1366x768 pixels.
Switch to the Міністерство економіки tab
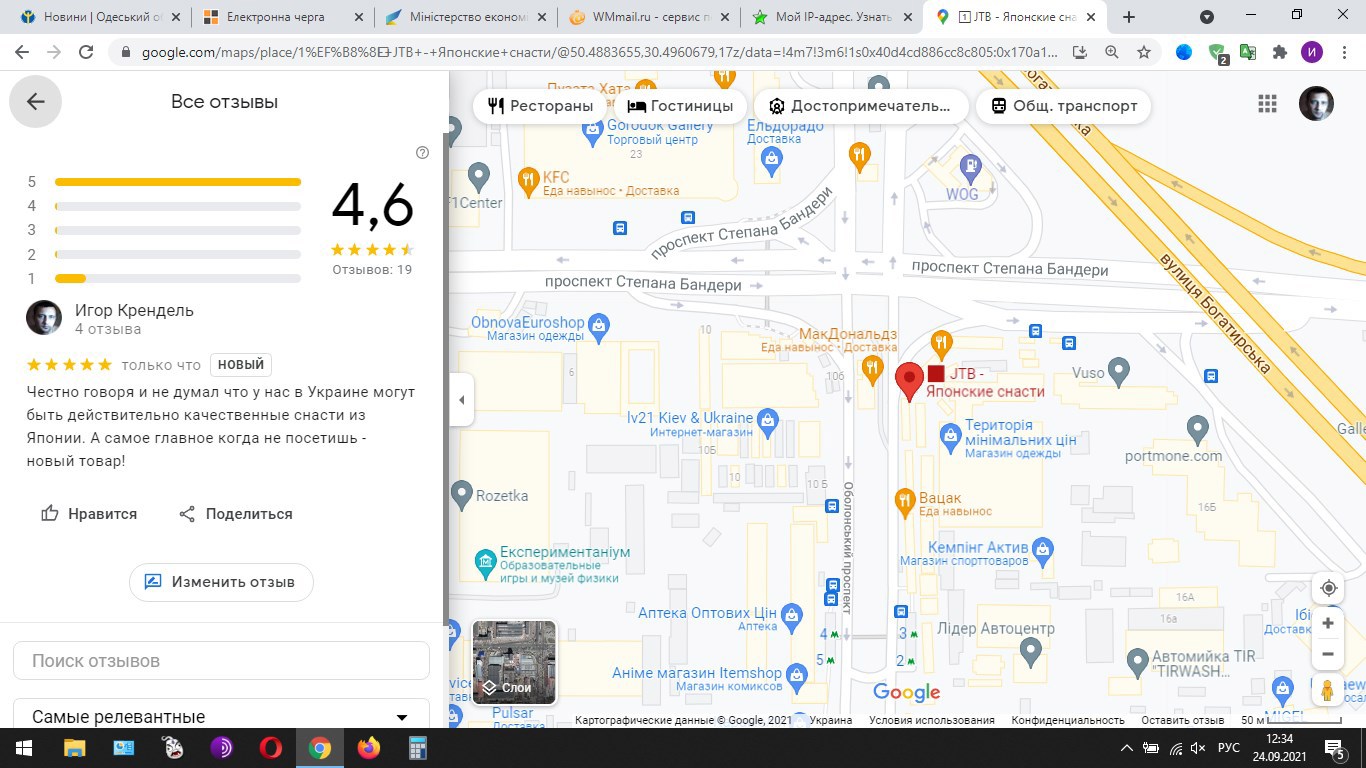[464, 17]
